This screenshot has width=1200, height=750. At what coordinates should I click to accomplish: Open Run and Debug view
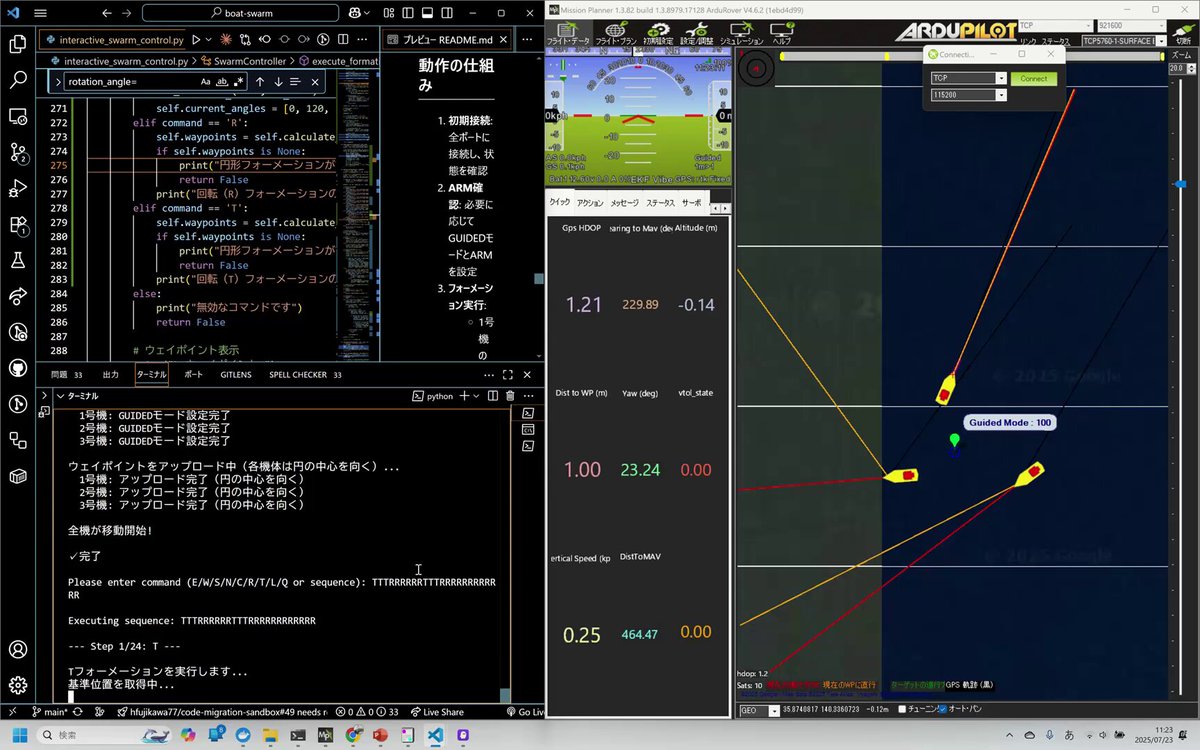[17, 188]
